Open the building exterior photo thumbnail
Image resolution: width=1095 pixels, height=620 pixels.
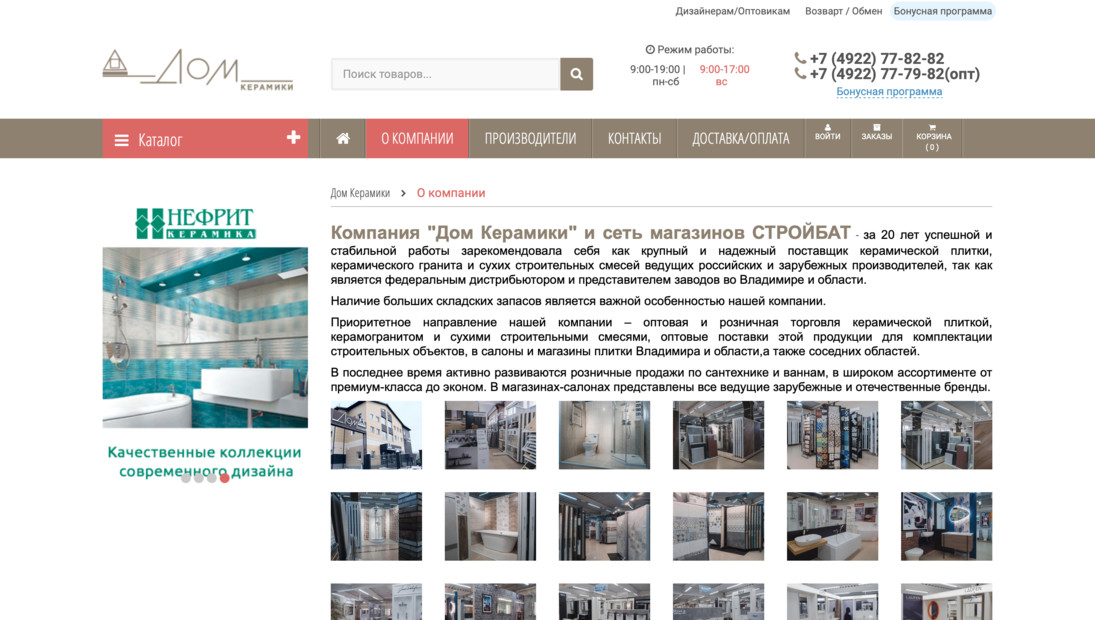click(376, 435)
